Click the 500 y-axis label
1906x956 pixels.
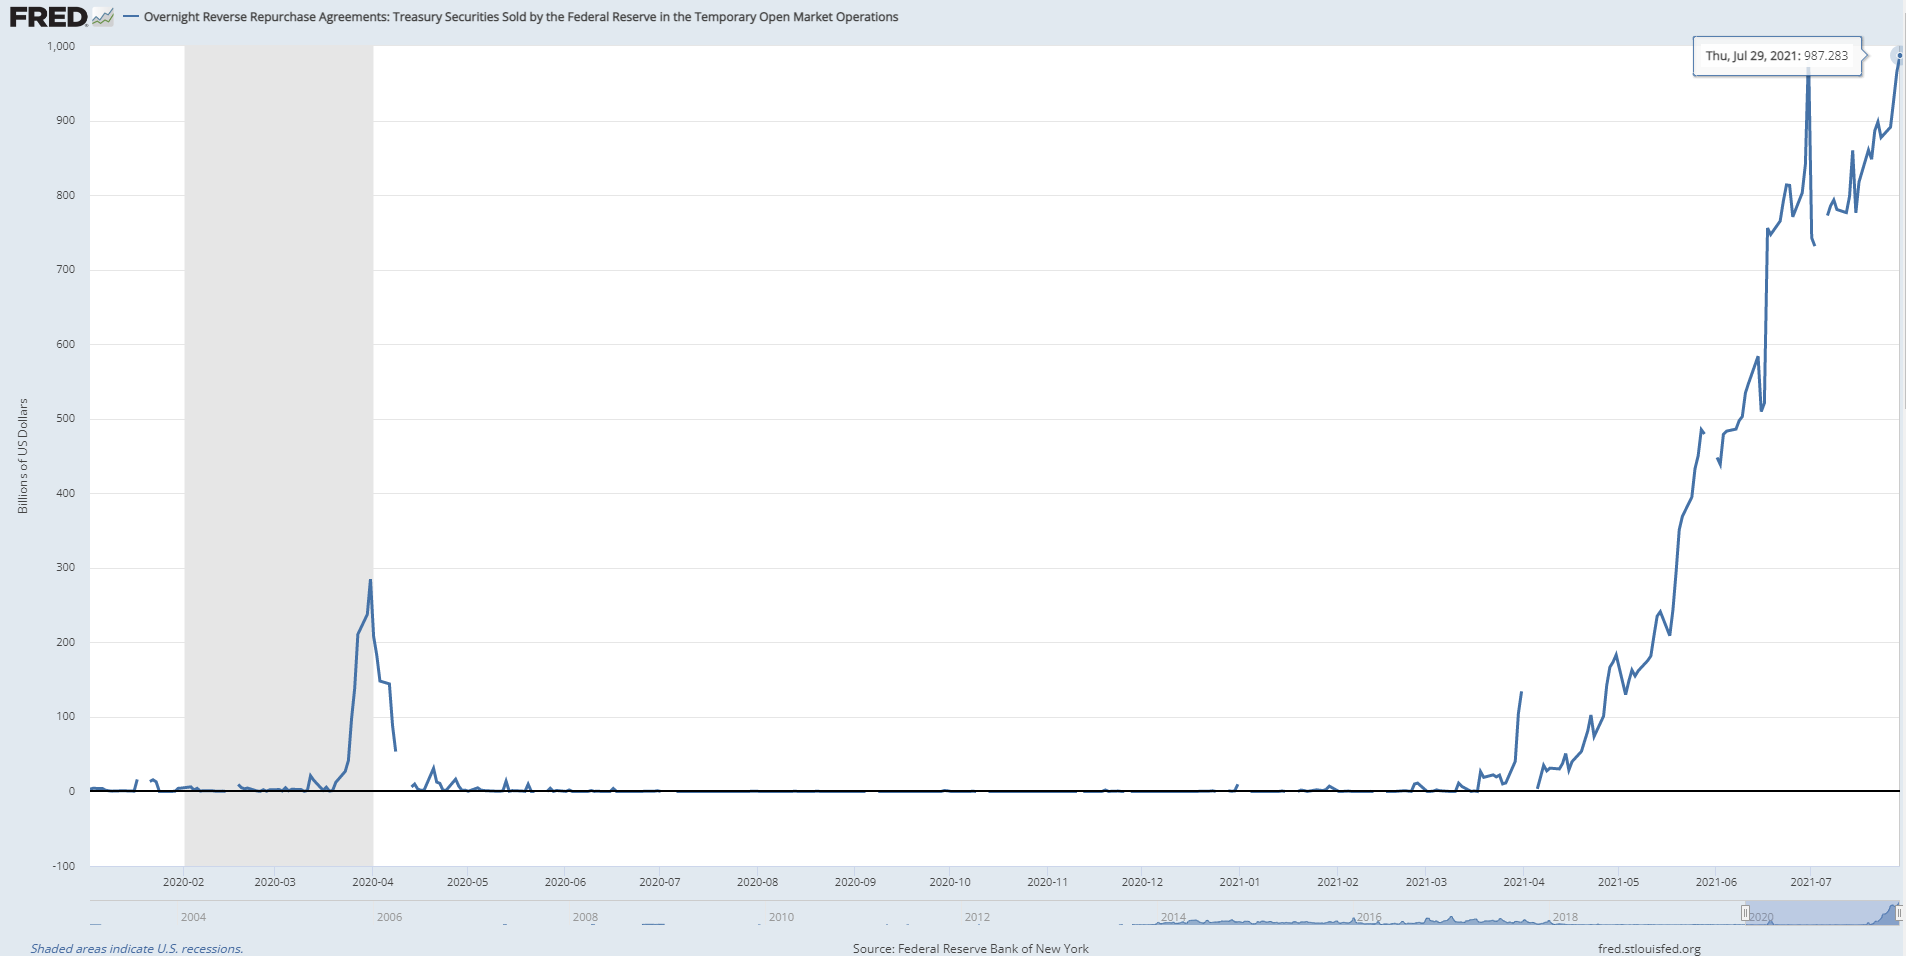(66, 418)
